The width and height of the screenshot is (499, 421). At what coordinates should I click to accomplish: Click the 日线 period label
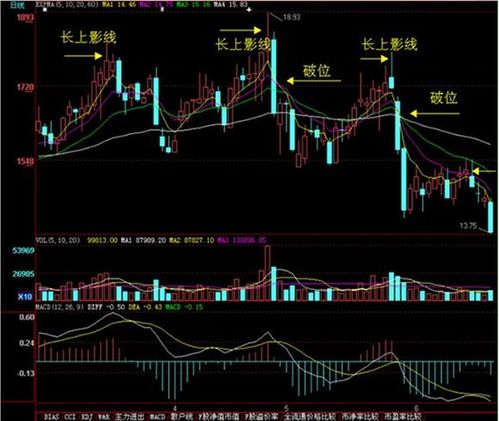point(14,5)
